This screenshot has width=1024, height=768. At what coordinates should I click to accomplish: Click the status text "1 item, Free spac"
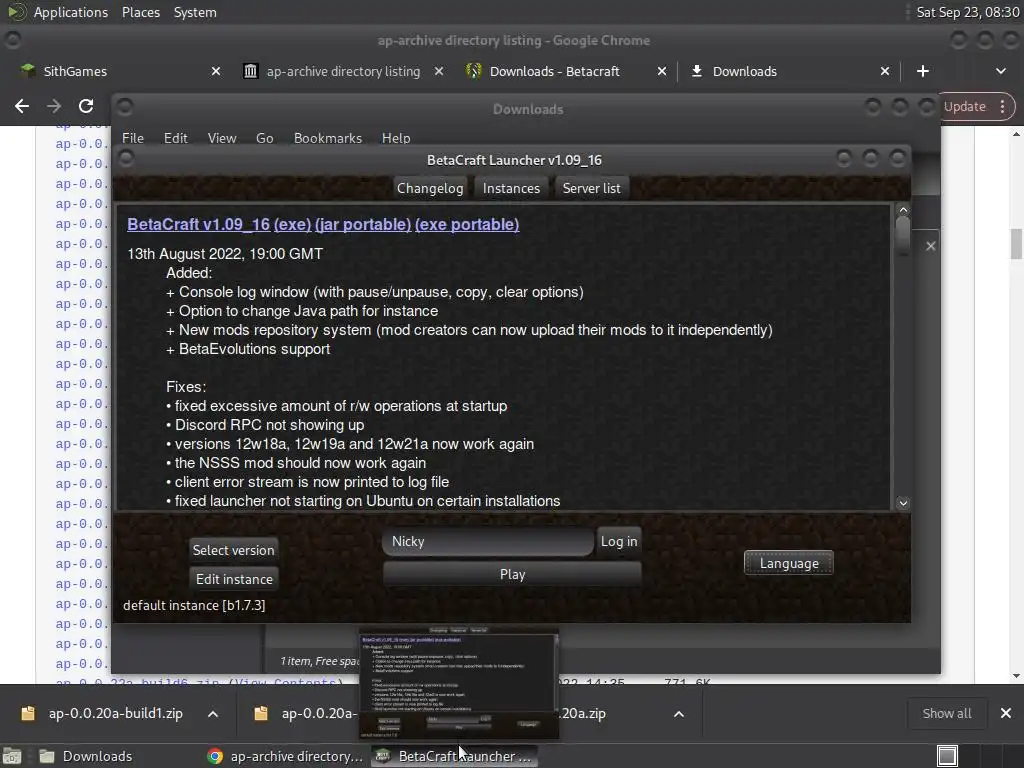point(319,661)
